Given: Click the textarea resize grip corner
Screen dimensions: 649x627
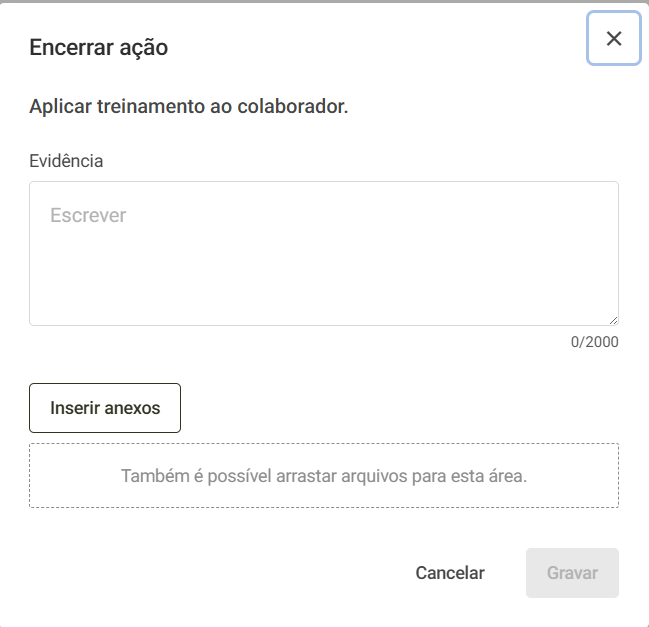Looking at the screenshot, I should click(613, 320).
